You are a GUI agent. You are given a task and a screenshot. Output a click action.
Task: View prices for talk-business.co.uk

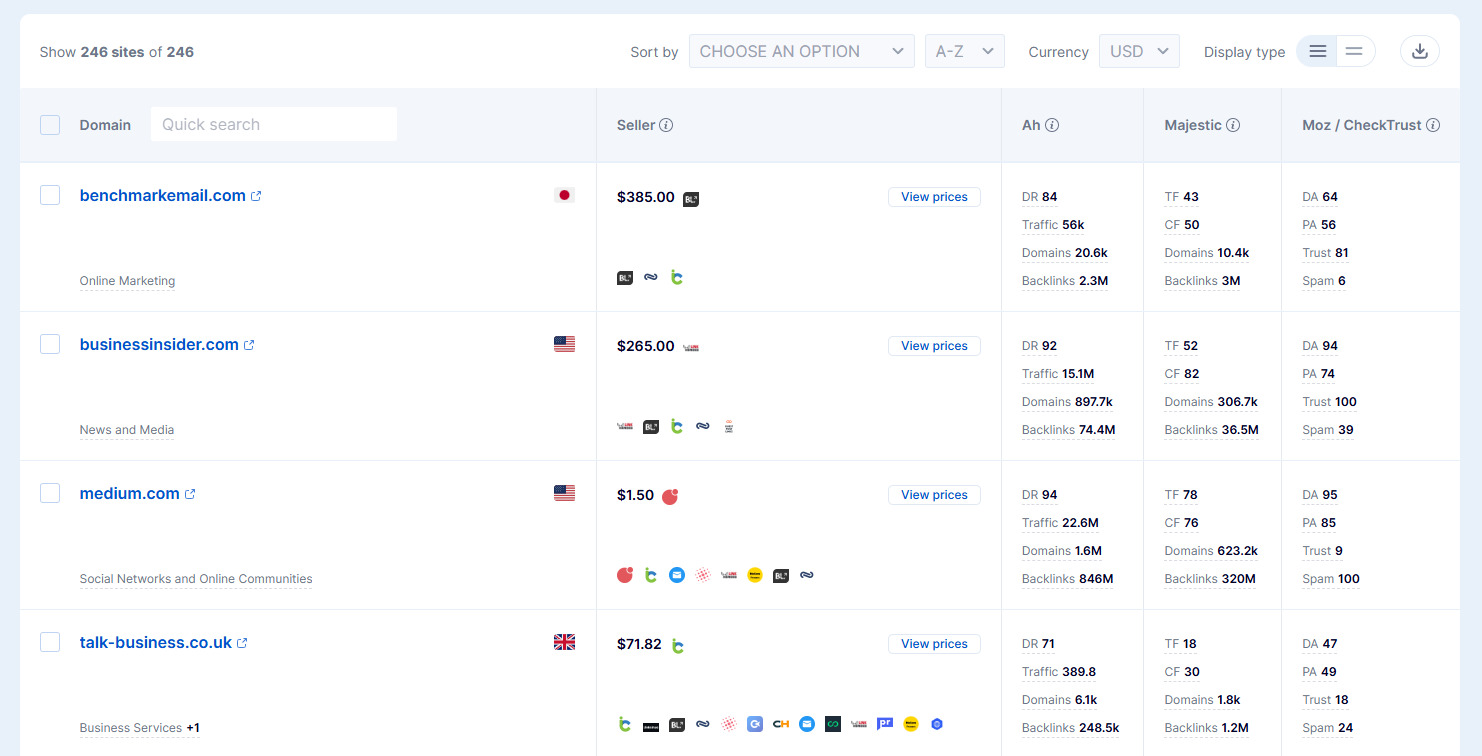click(x=934, y=644)
